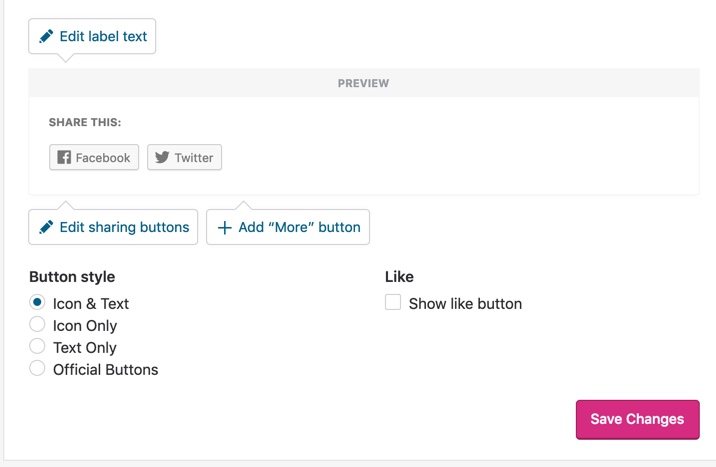Click the SHARE THIS: label text
This screenshot has height=467, width=716.
pos(85,122)
